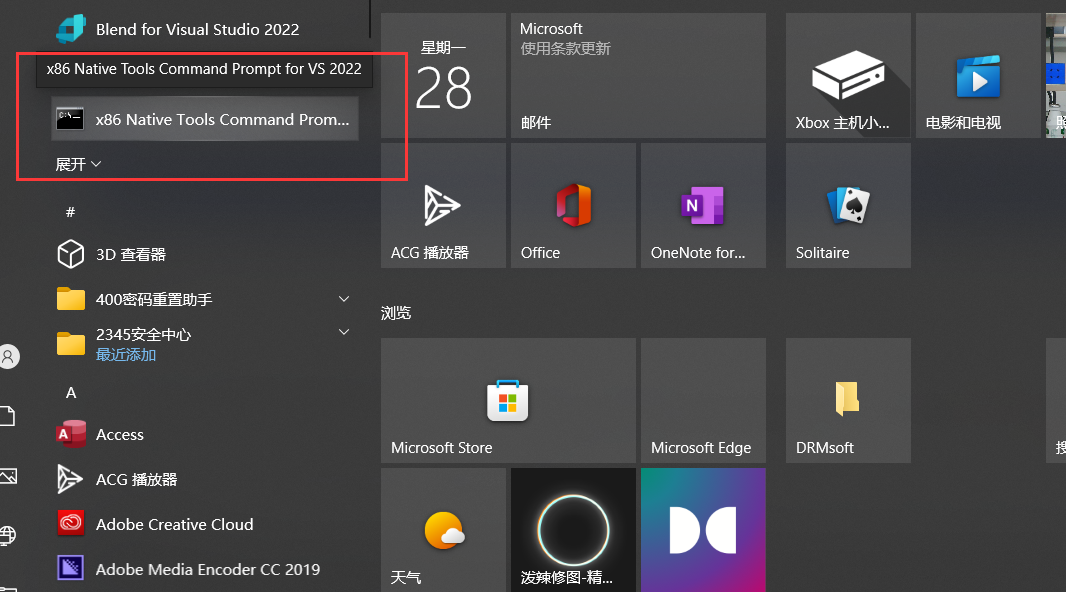Image resolution: width=1066 pixels, height=592 pixels.
Task: Click the user account icon in sidebar
Action: pyautogui.click(x=9, y=356)
